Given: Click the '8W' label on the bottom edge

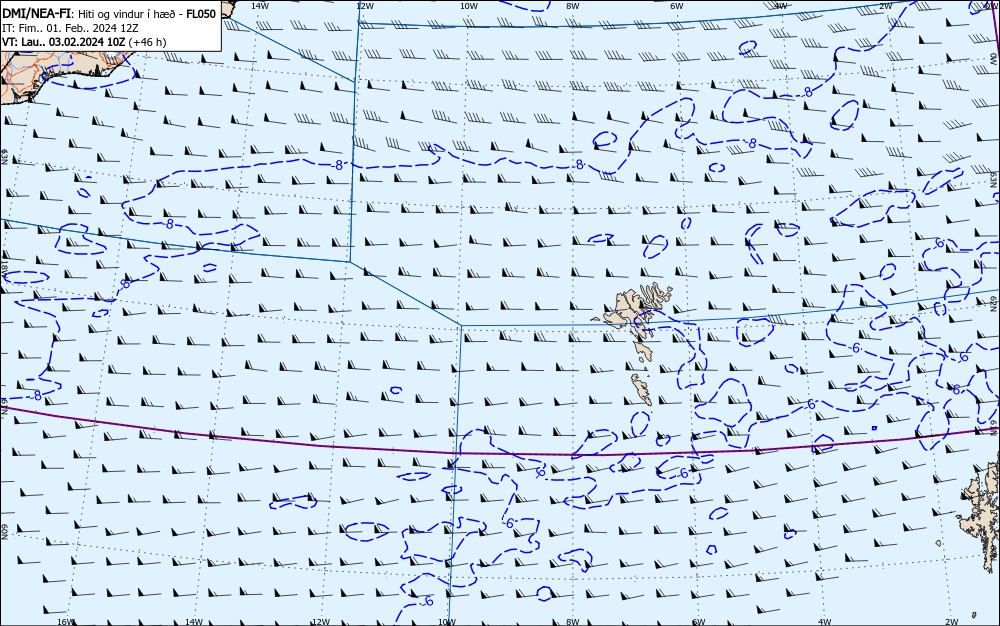Looking at the screenshot, I should coord(573,622).
